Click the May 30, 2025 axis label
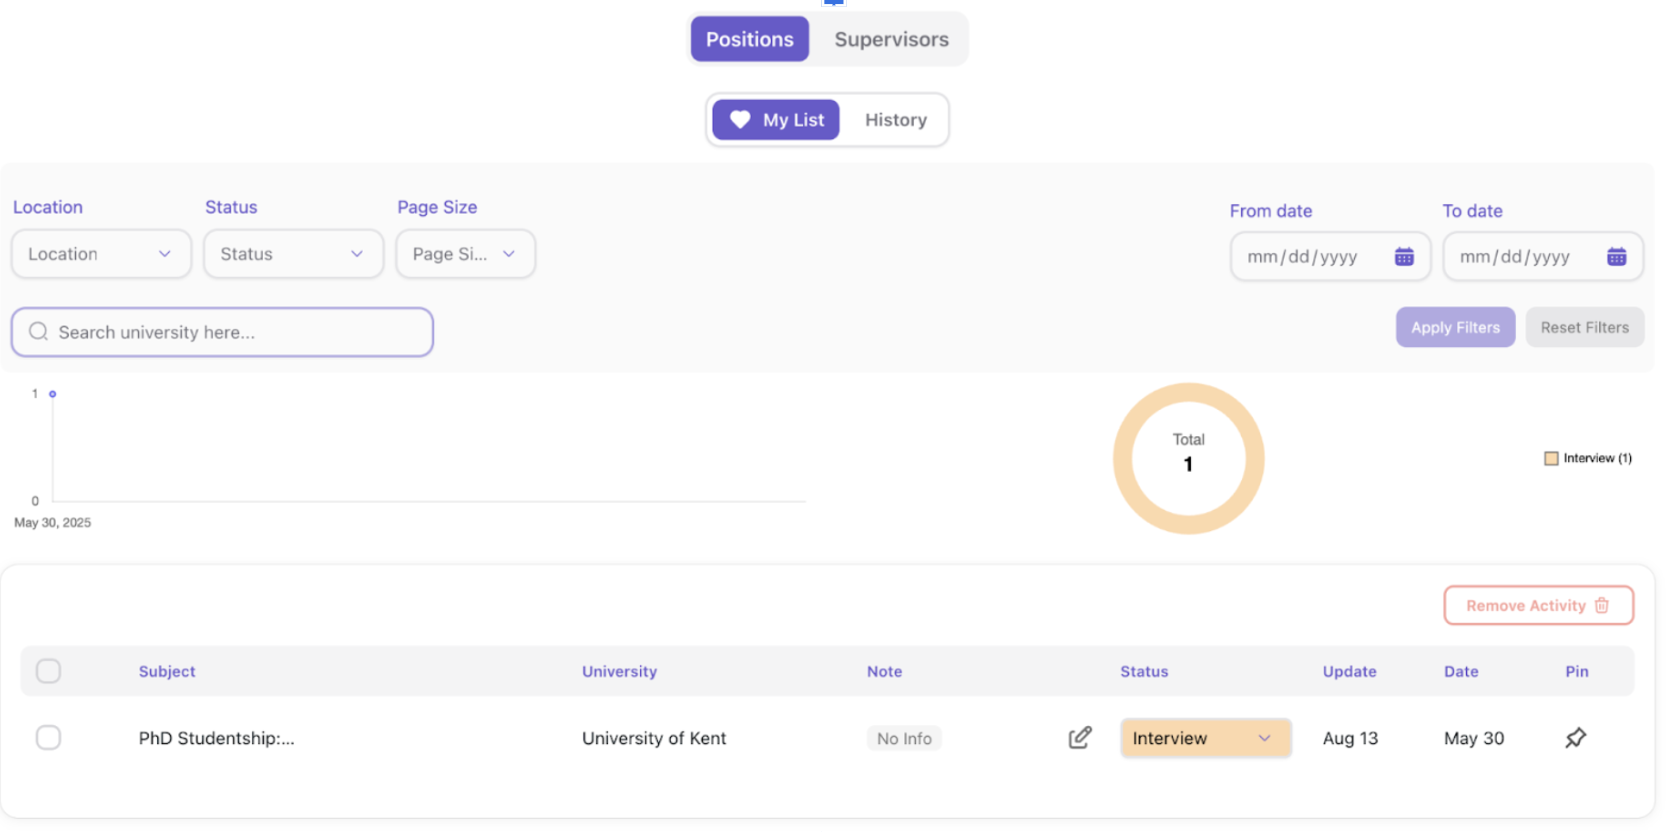 tap(52, 522)
